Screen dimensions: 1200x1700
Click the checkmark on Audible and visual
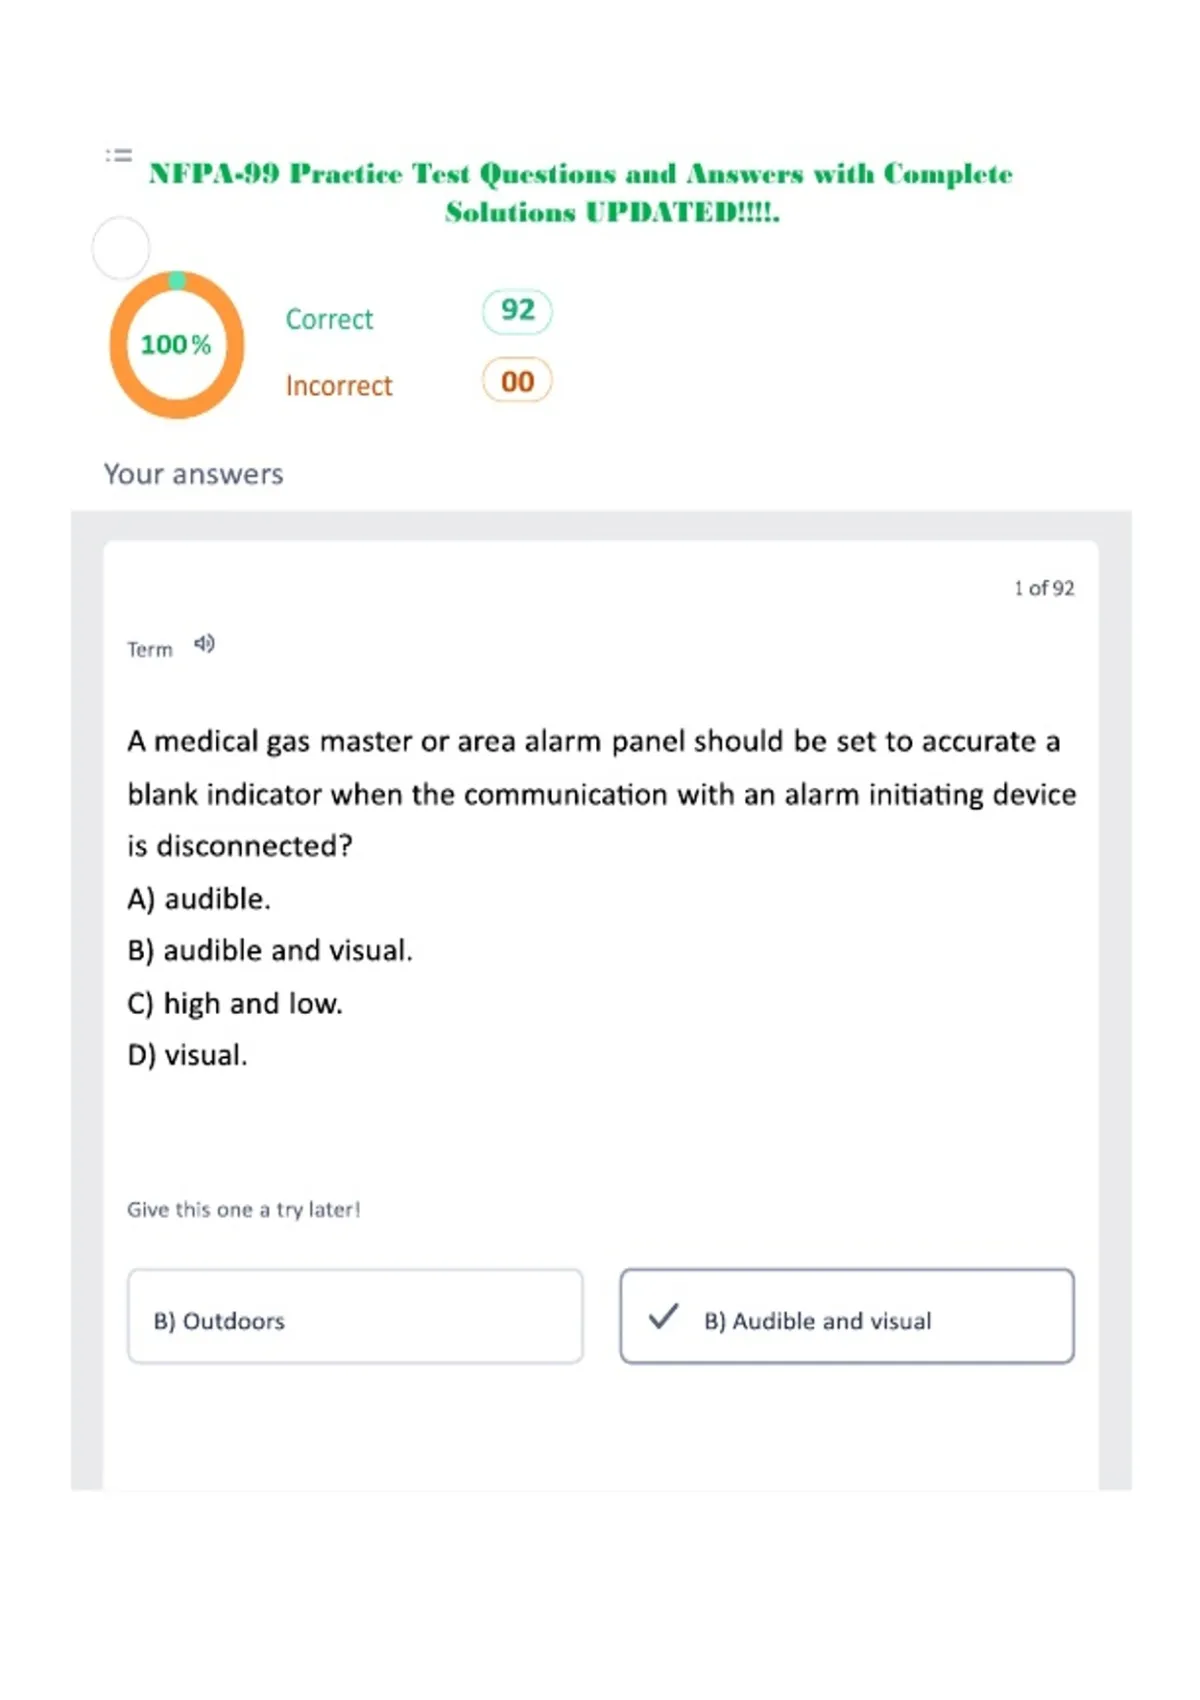tap(663, 1316)
